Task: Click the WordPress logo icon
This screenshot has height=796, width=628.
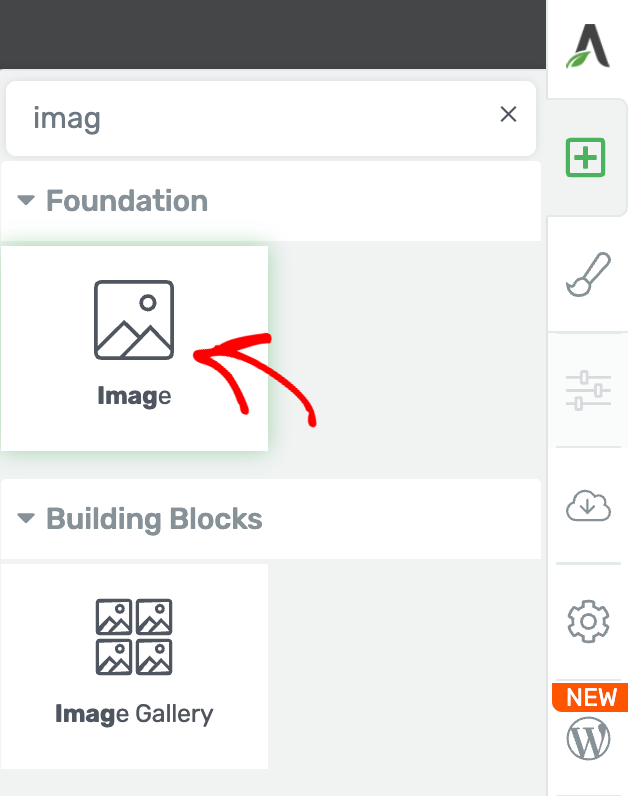Action: pos(588,740)
